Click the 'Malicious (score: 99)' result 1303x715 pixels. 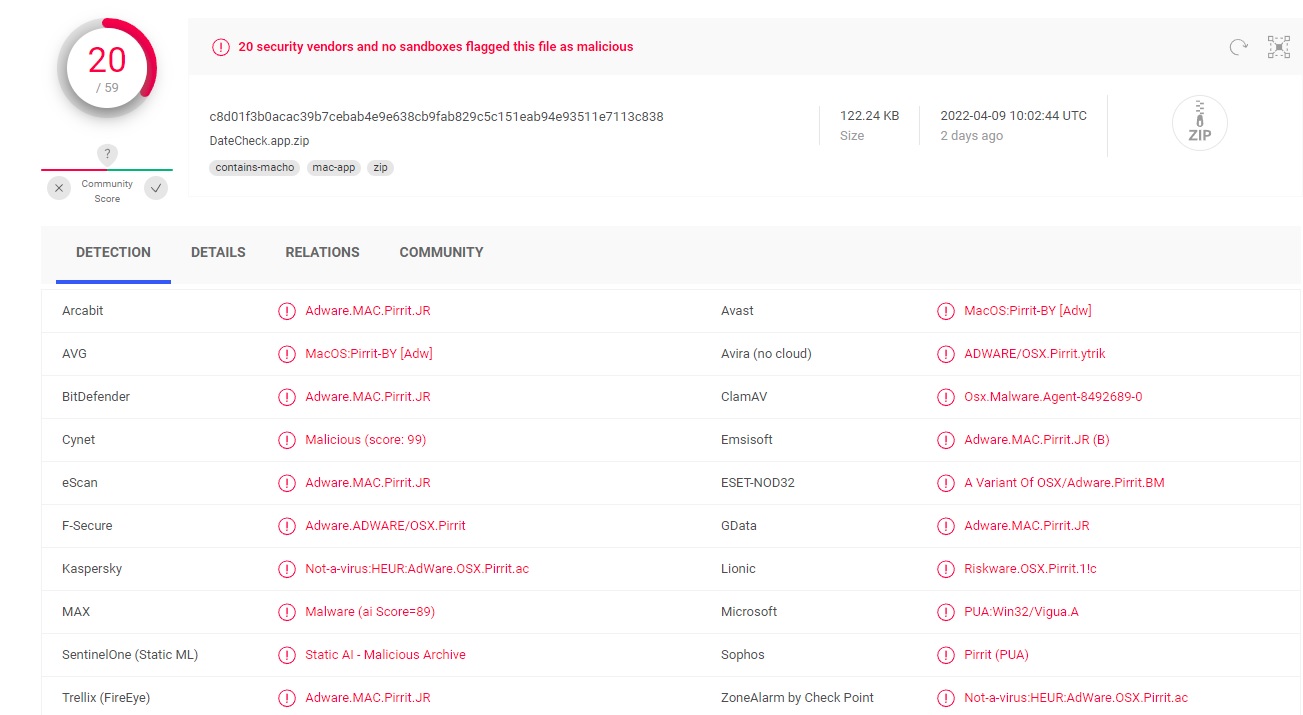coord(366,440)
